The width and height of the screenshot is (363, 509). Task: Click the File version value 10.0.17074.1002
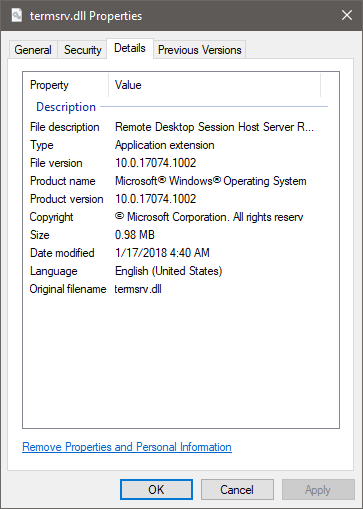click(156, 163)
